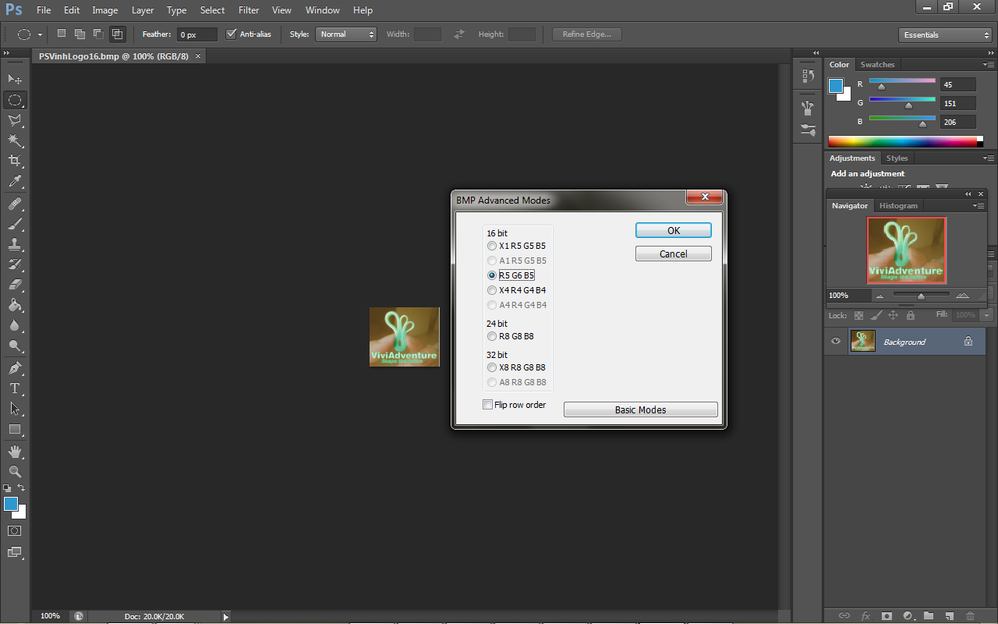Select the Lasso tool
The width and height of the screenshot is (998, 624).
pyautogui.click(x=15, y=120)
